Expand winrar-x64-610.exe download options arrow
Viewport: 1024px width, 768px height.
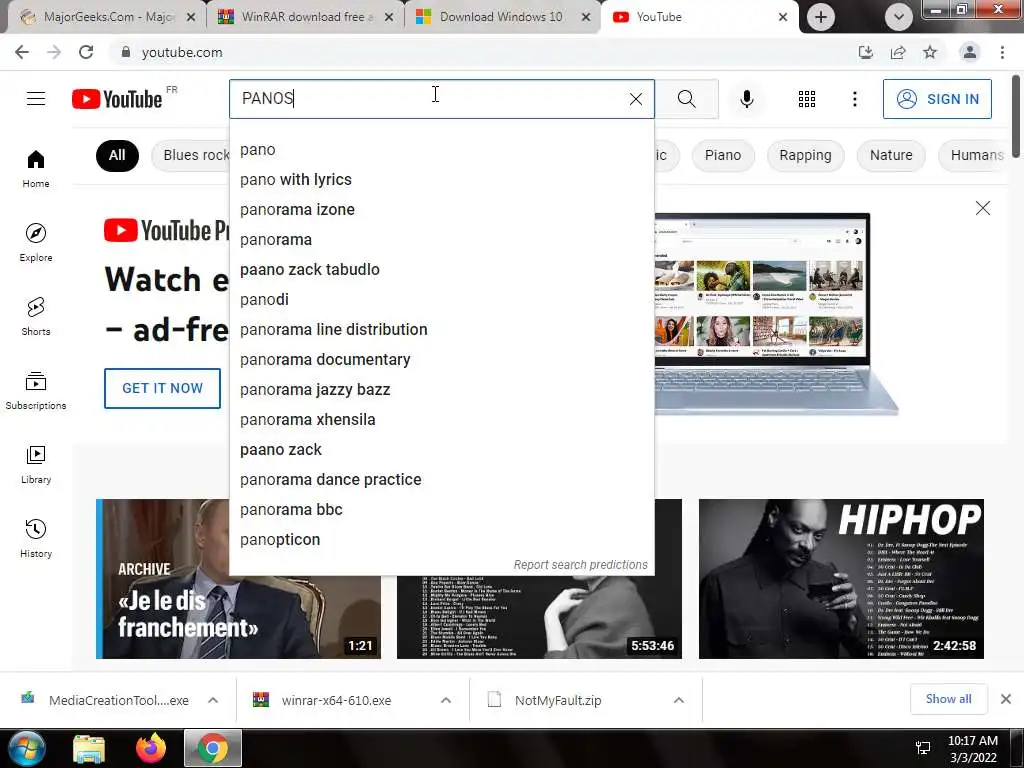pos(446,700)
